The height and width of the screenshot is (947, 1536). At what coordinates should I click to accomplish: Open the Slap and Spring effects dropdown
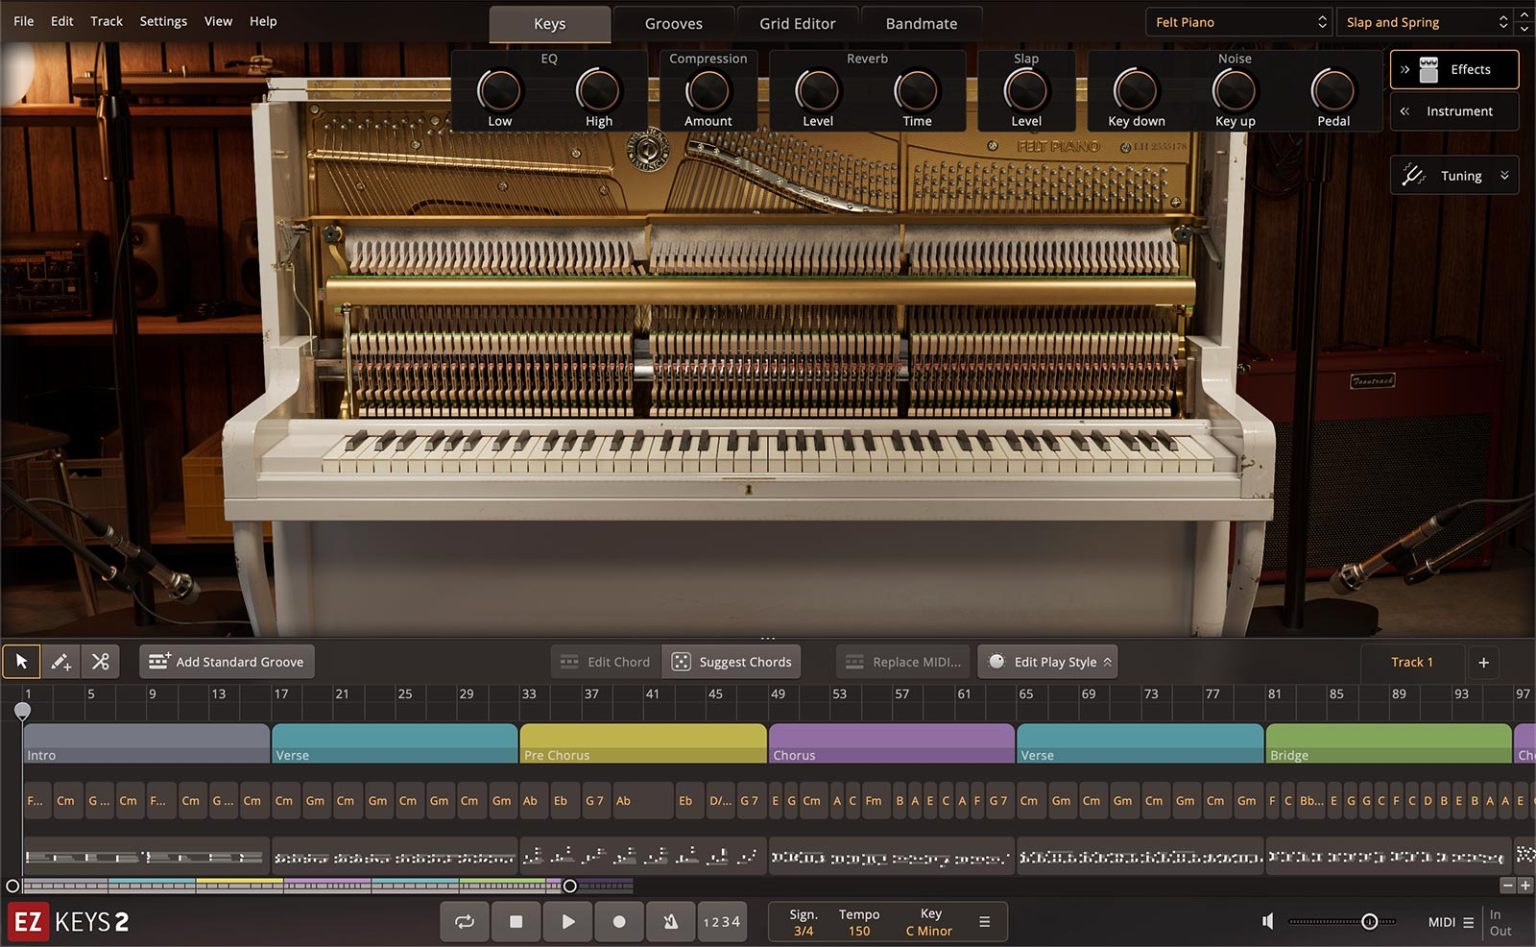tap(1425, 22)
